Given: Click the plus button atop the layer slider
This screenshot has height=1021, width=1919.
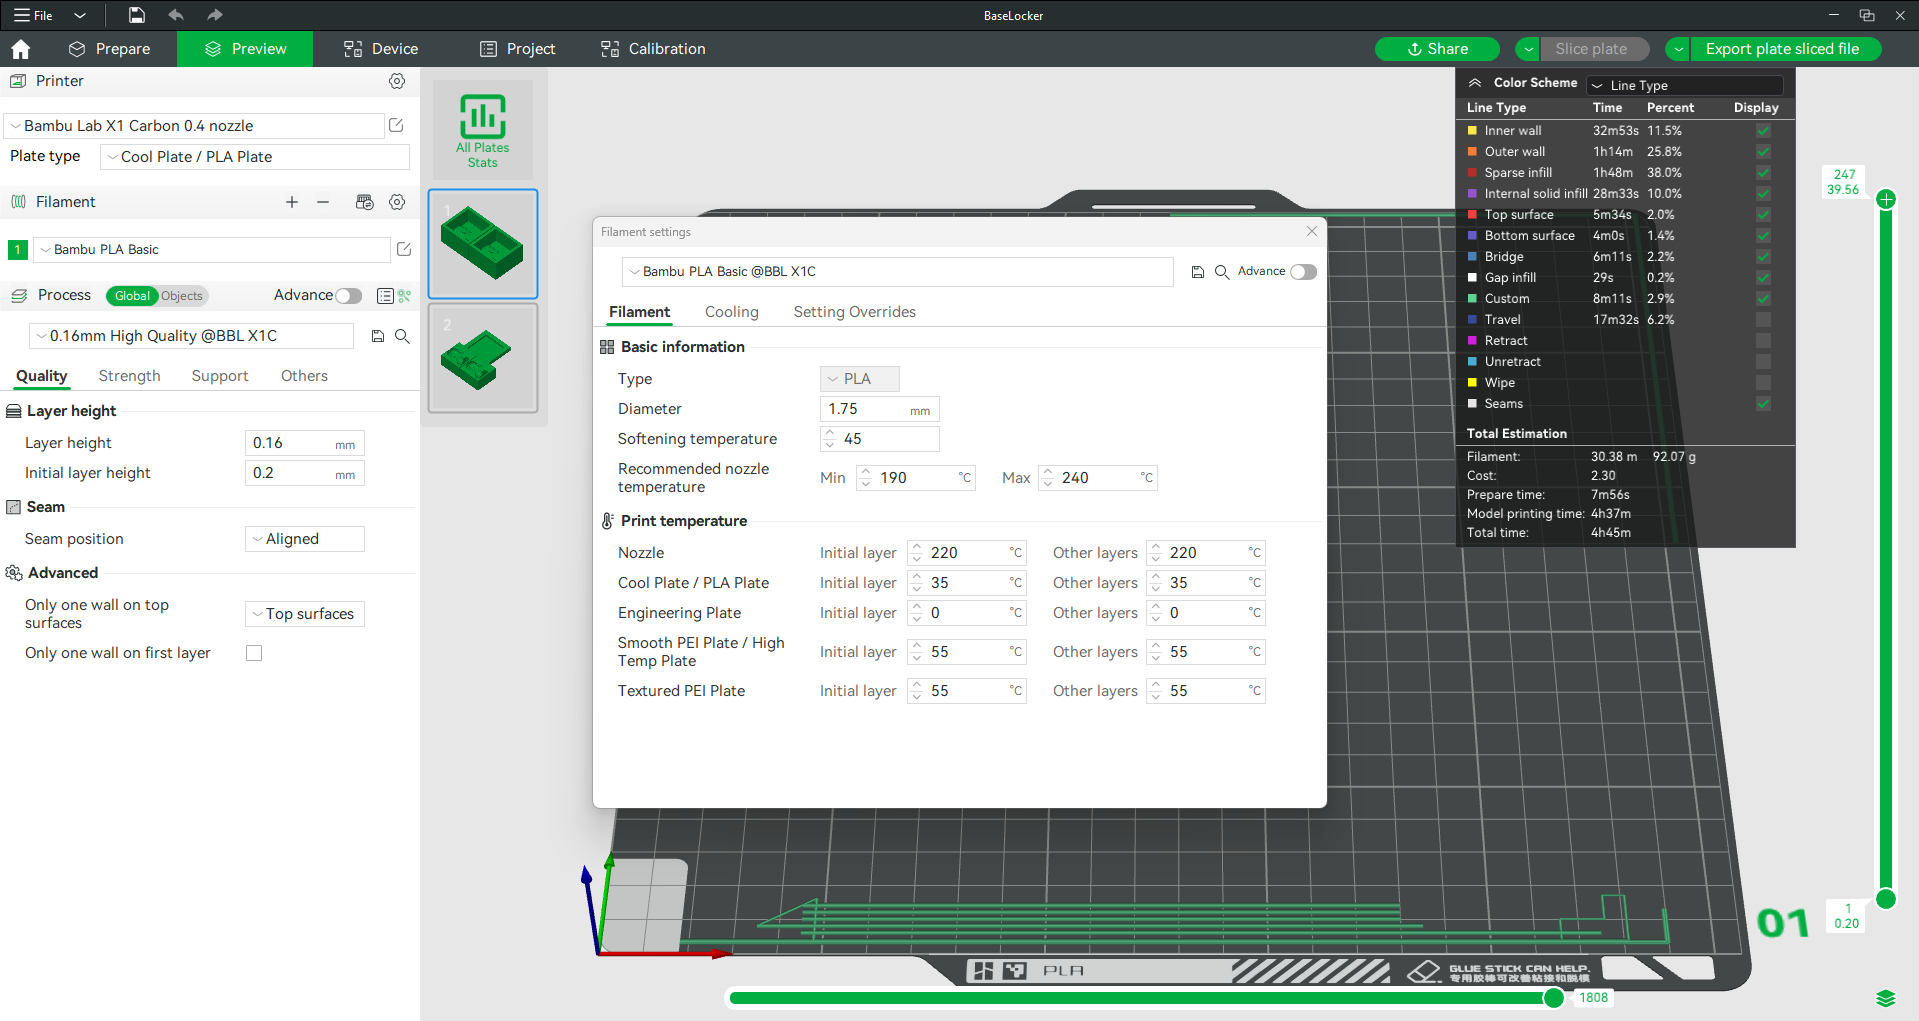Looking at the screenshot, I should point(1886,199).
